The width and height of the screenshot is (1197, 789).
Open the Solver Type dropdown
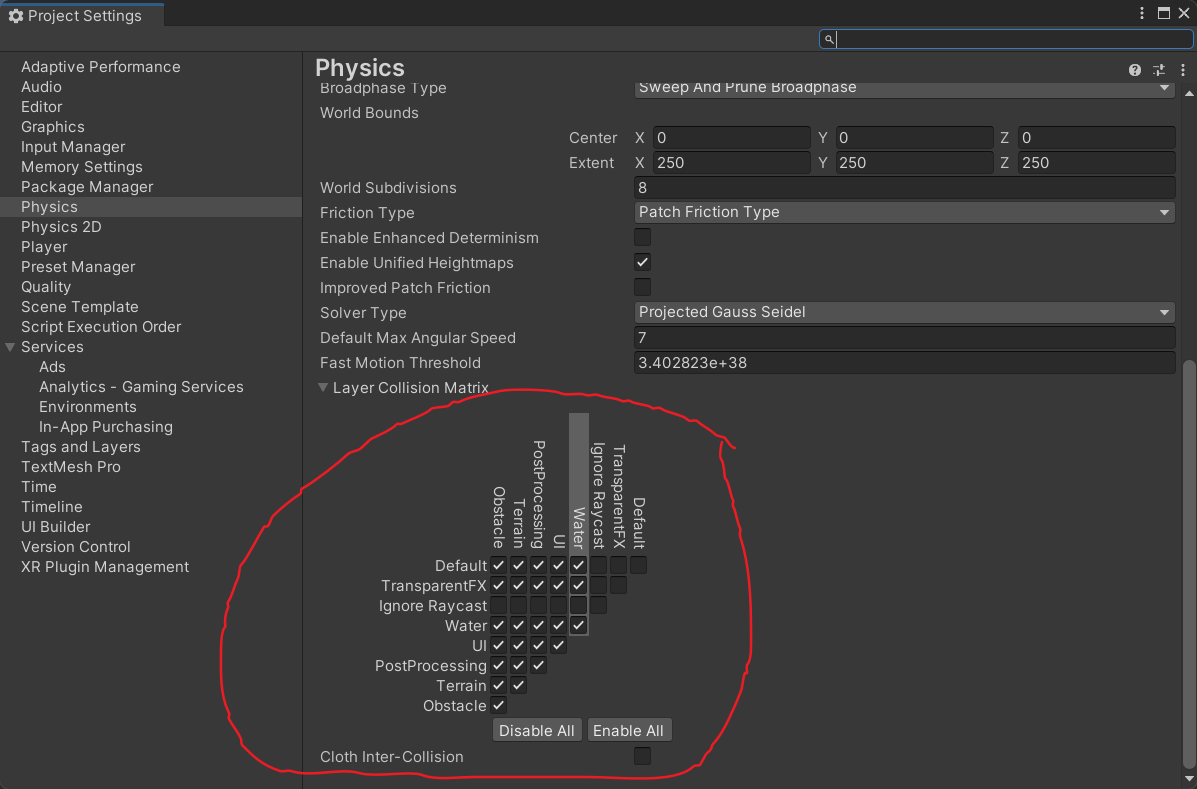pos(904,313)
